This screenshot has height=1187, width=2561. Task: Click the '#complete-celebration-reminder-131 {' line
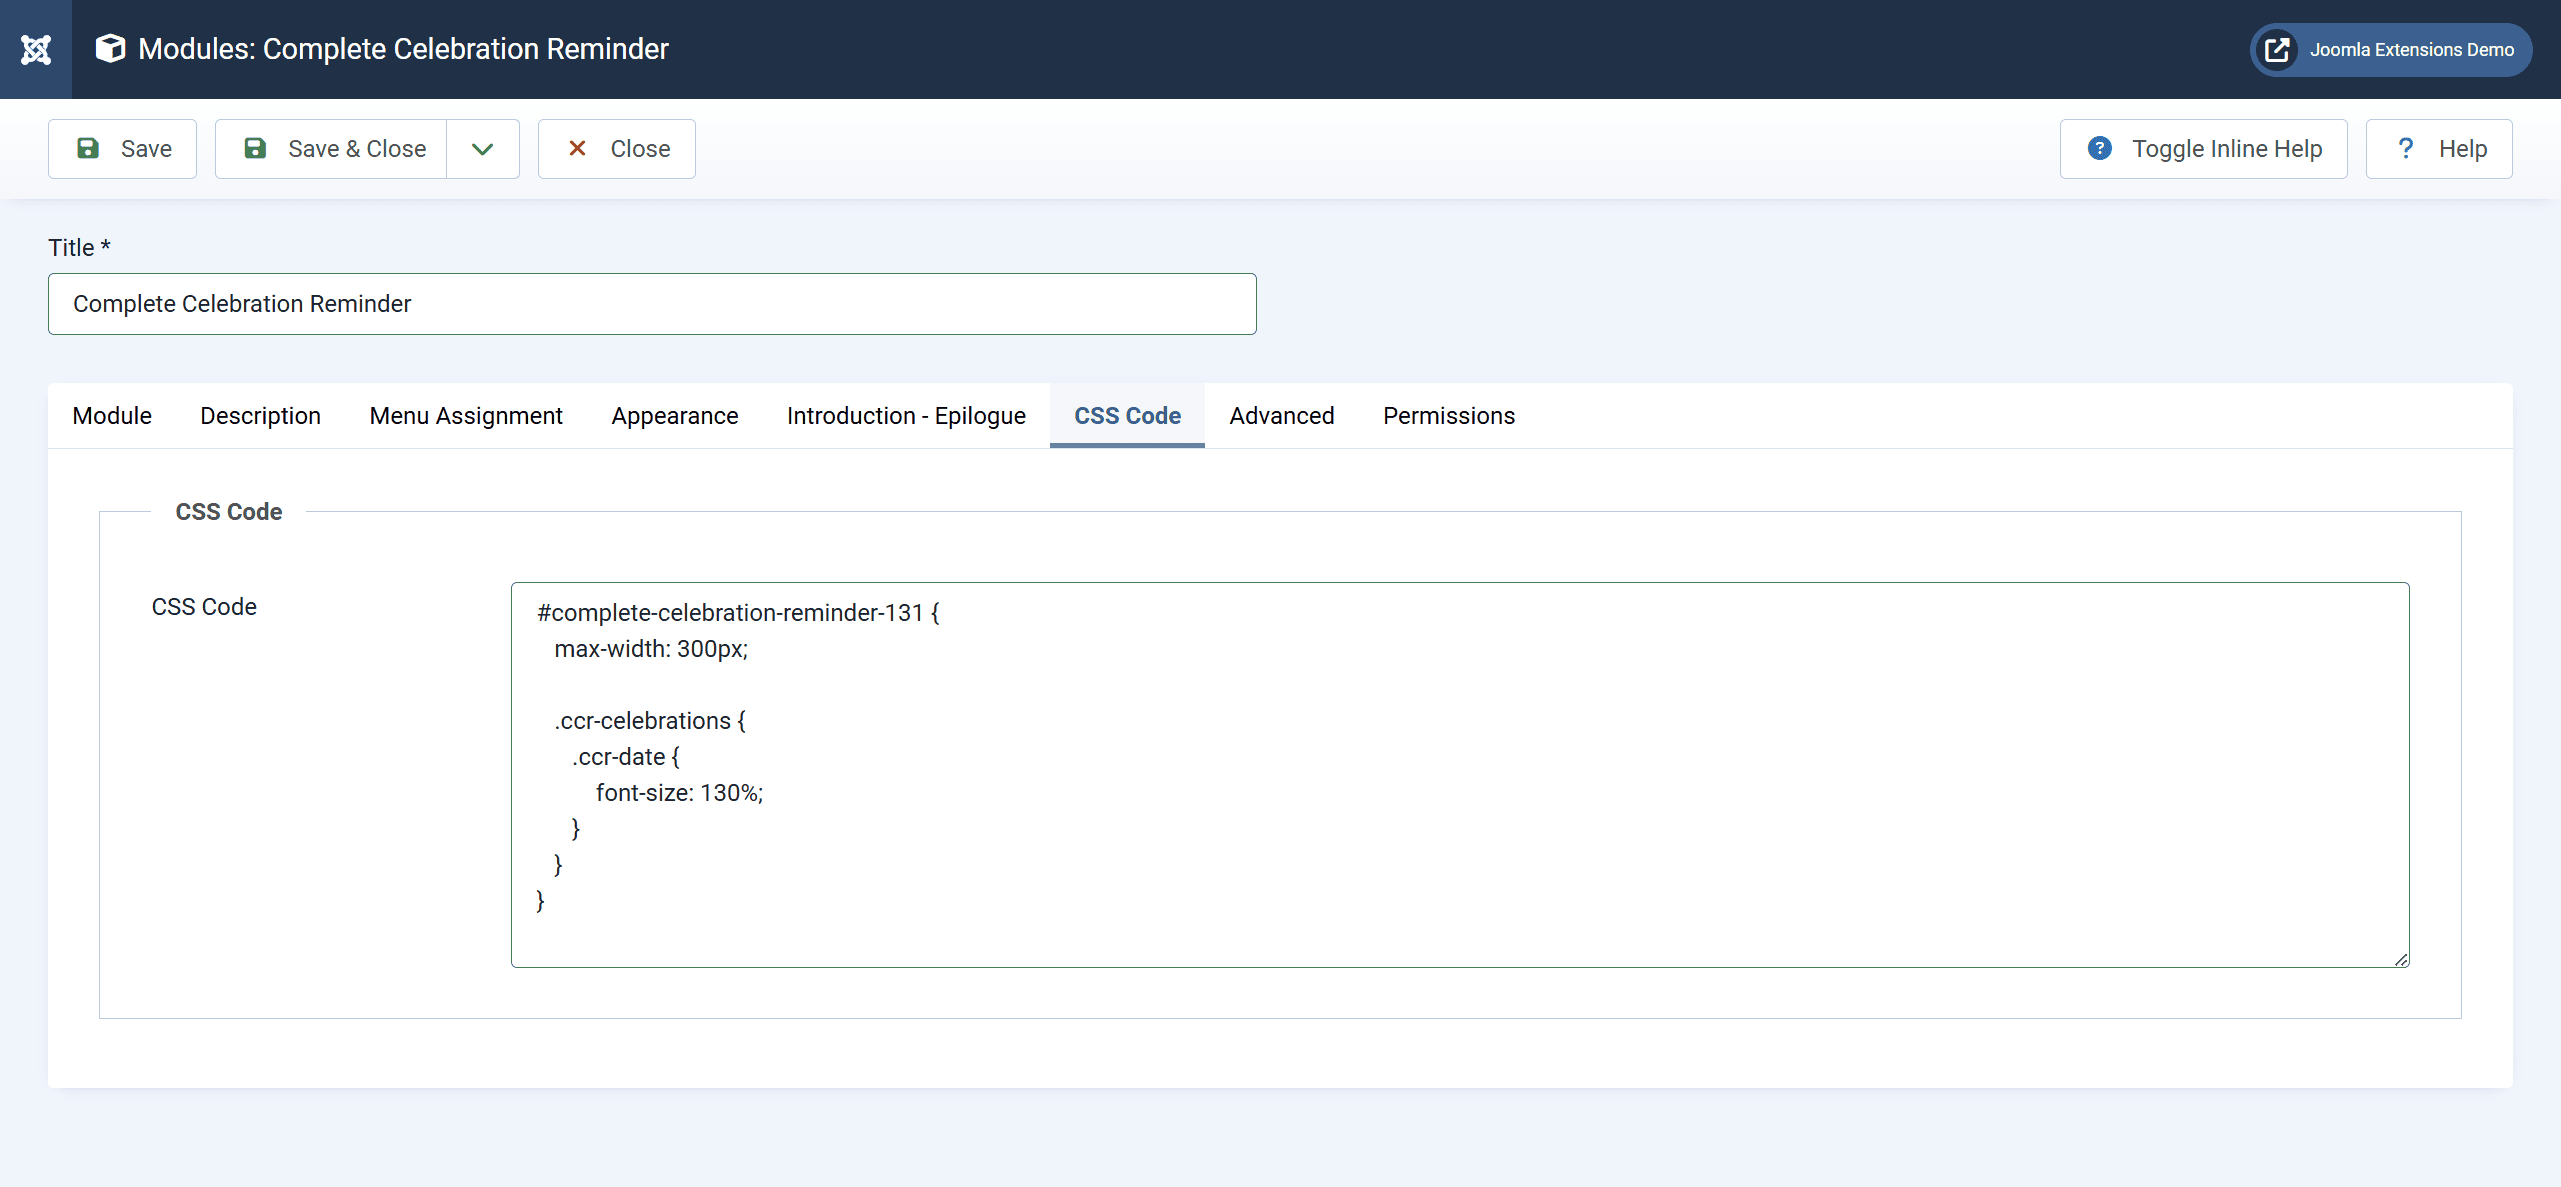[739, 613]
